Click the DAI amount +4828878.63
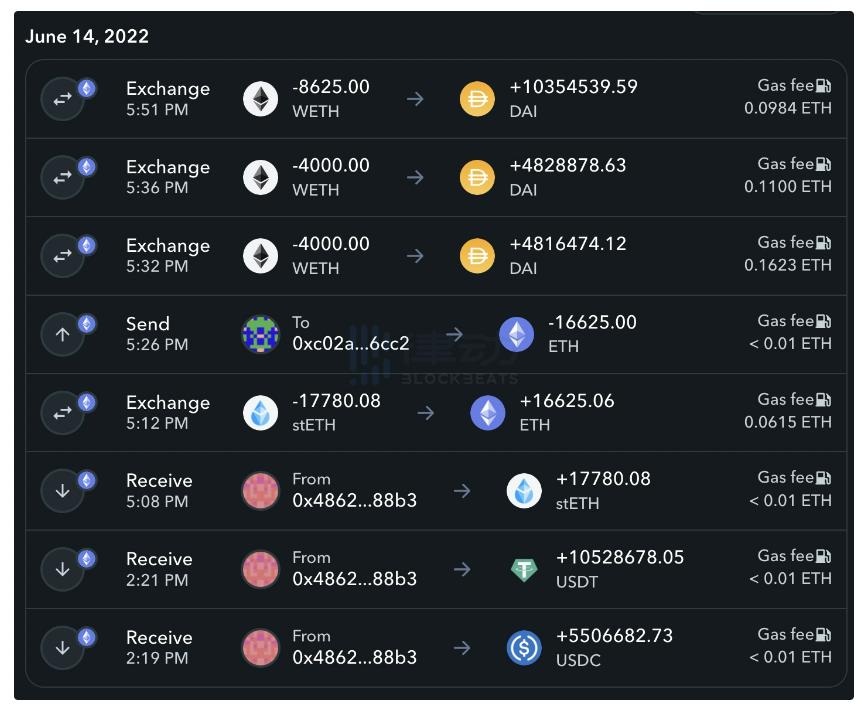 [x=568, y=166]
